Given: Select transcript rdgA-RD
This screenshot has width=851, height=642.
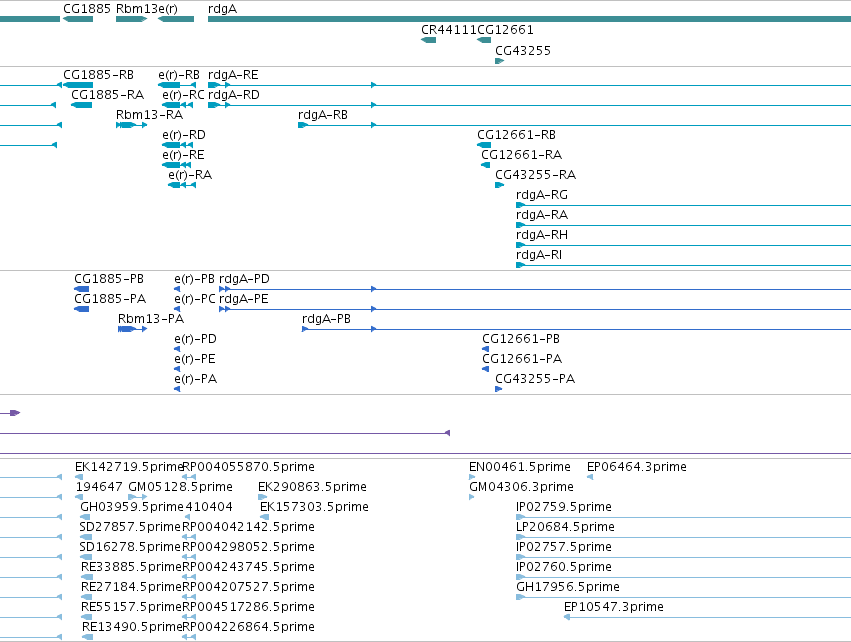Looking at the screenshot, I should [234, 94].
